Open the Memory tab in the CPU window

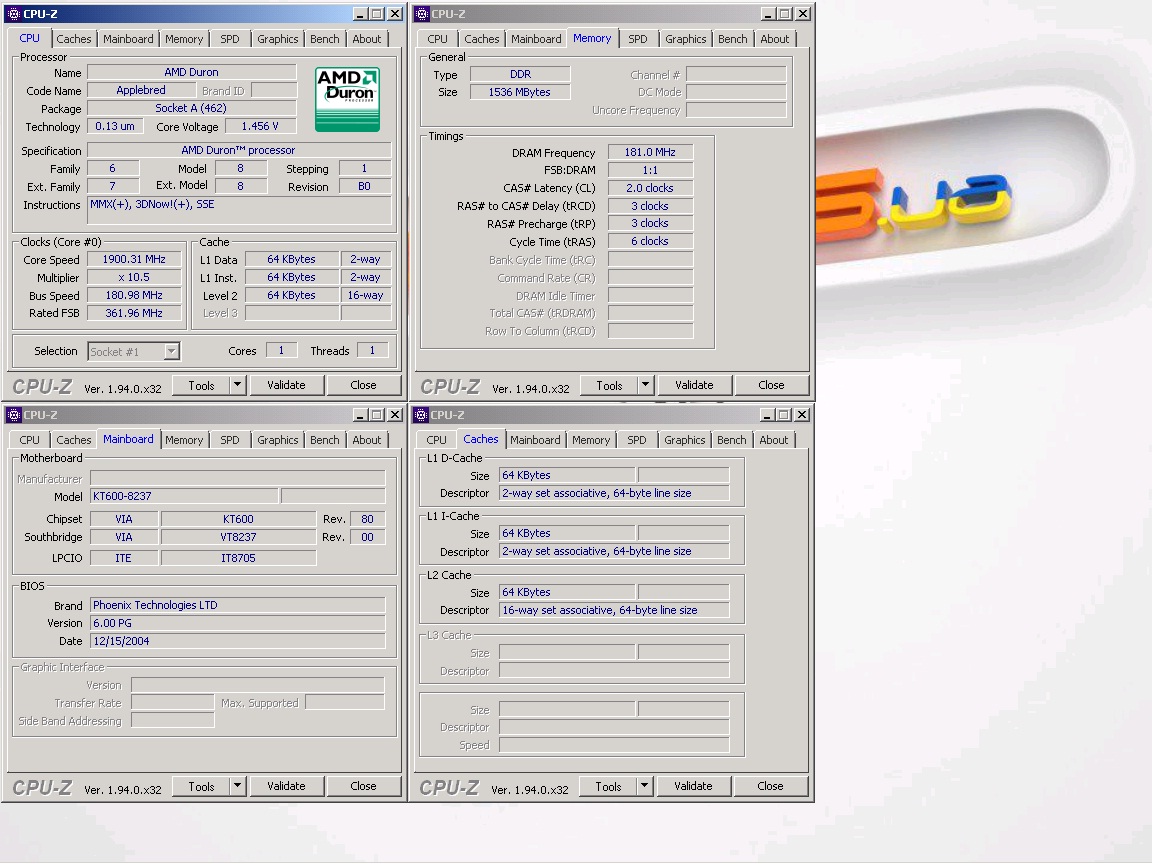coord(184,39)
